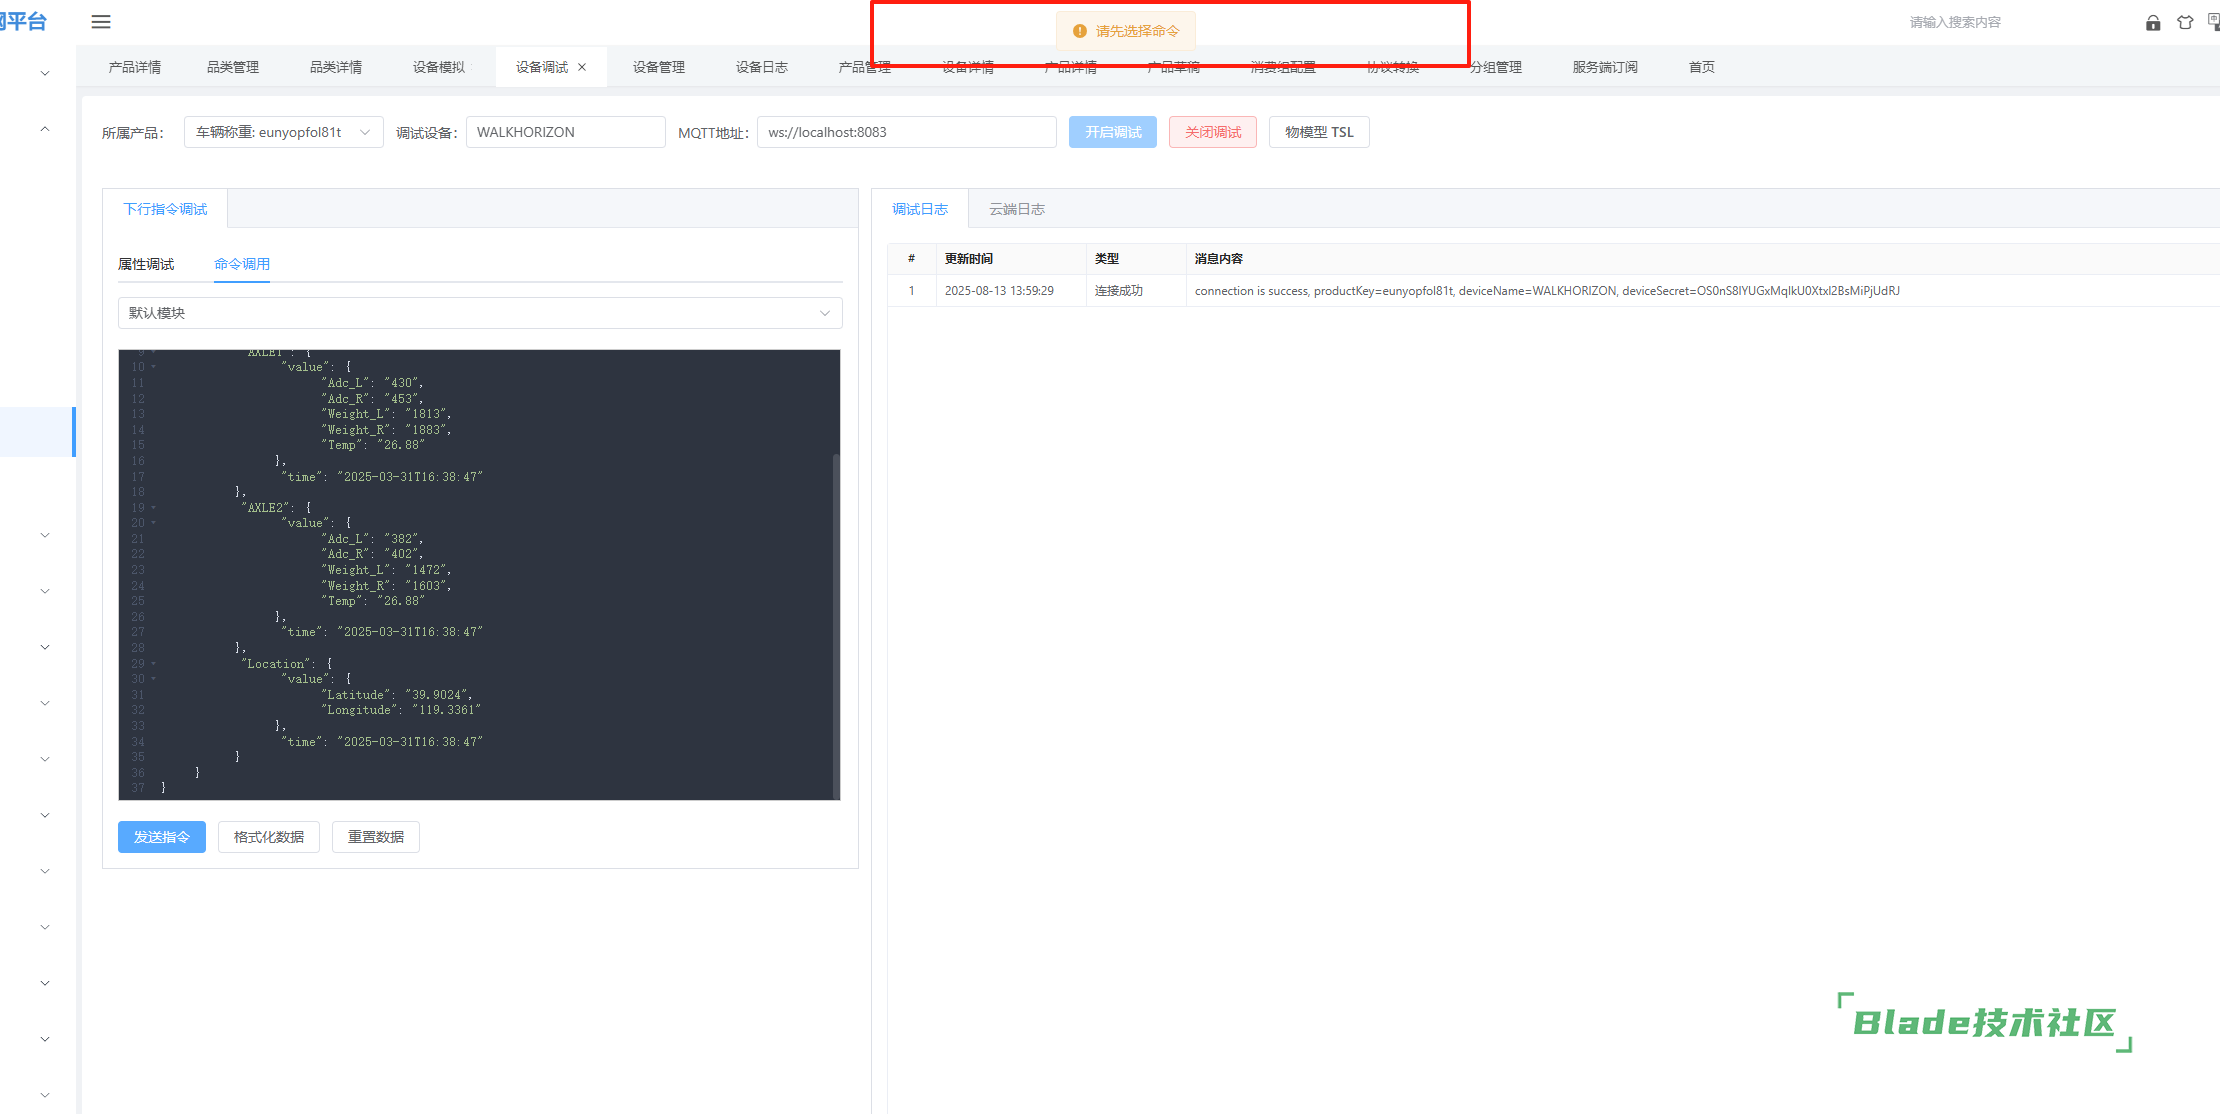2220x1114 pixels.
Task: Toggle the hamburger sidebar menu icon
Action: coord(101,22)
